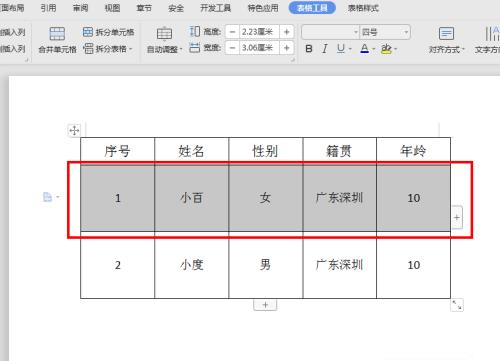This screenshot has width=500, height=361.
Task: Click into the height value field 2.23厘米
Action: click(x=259, y=32)
